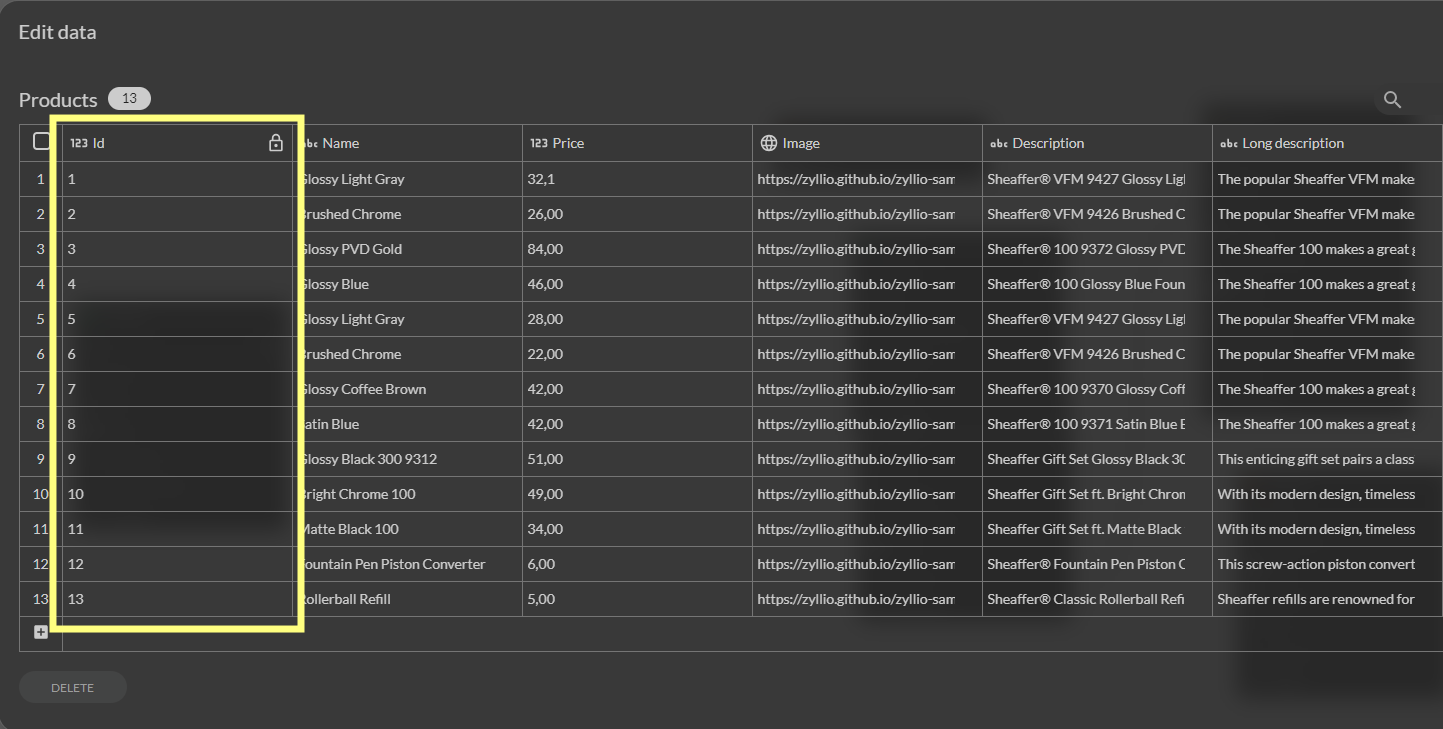Select the Price column header label
The image size is (1443, 729).
(x=568, y=143)
